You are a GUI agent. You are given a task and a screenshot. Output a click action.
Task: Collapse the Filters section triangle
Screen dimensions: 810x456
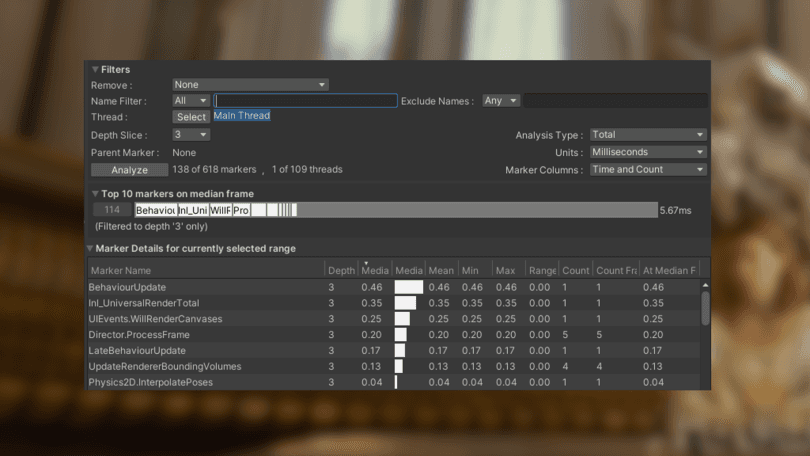[95, 69]
